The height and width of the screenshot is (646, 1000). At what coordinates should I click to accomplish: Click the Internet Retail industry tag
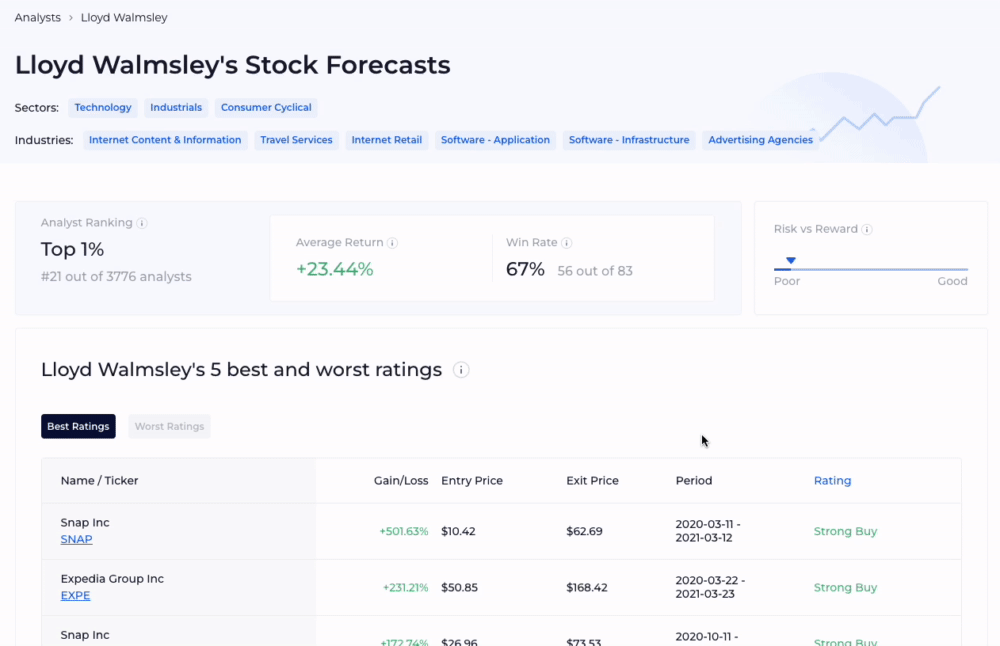(387, 140)
